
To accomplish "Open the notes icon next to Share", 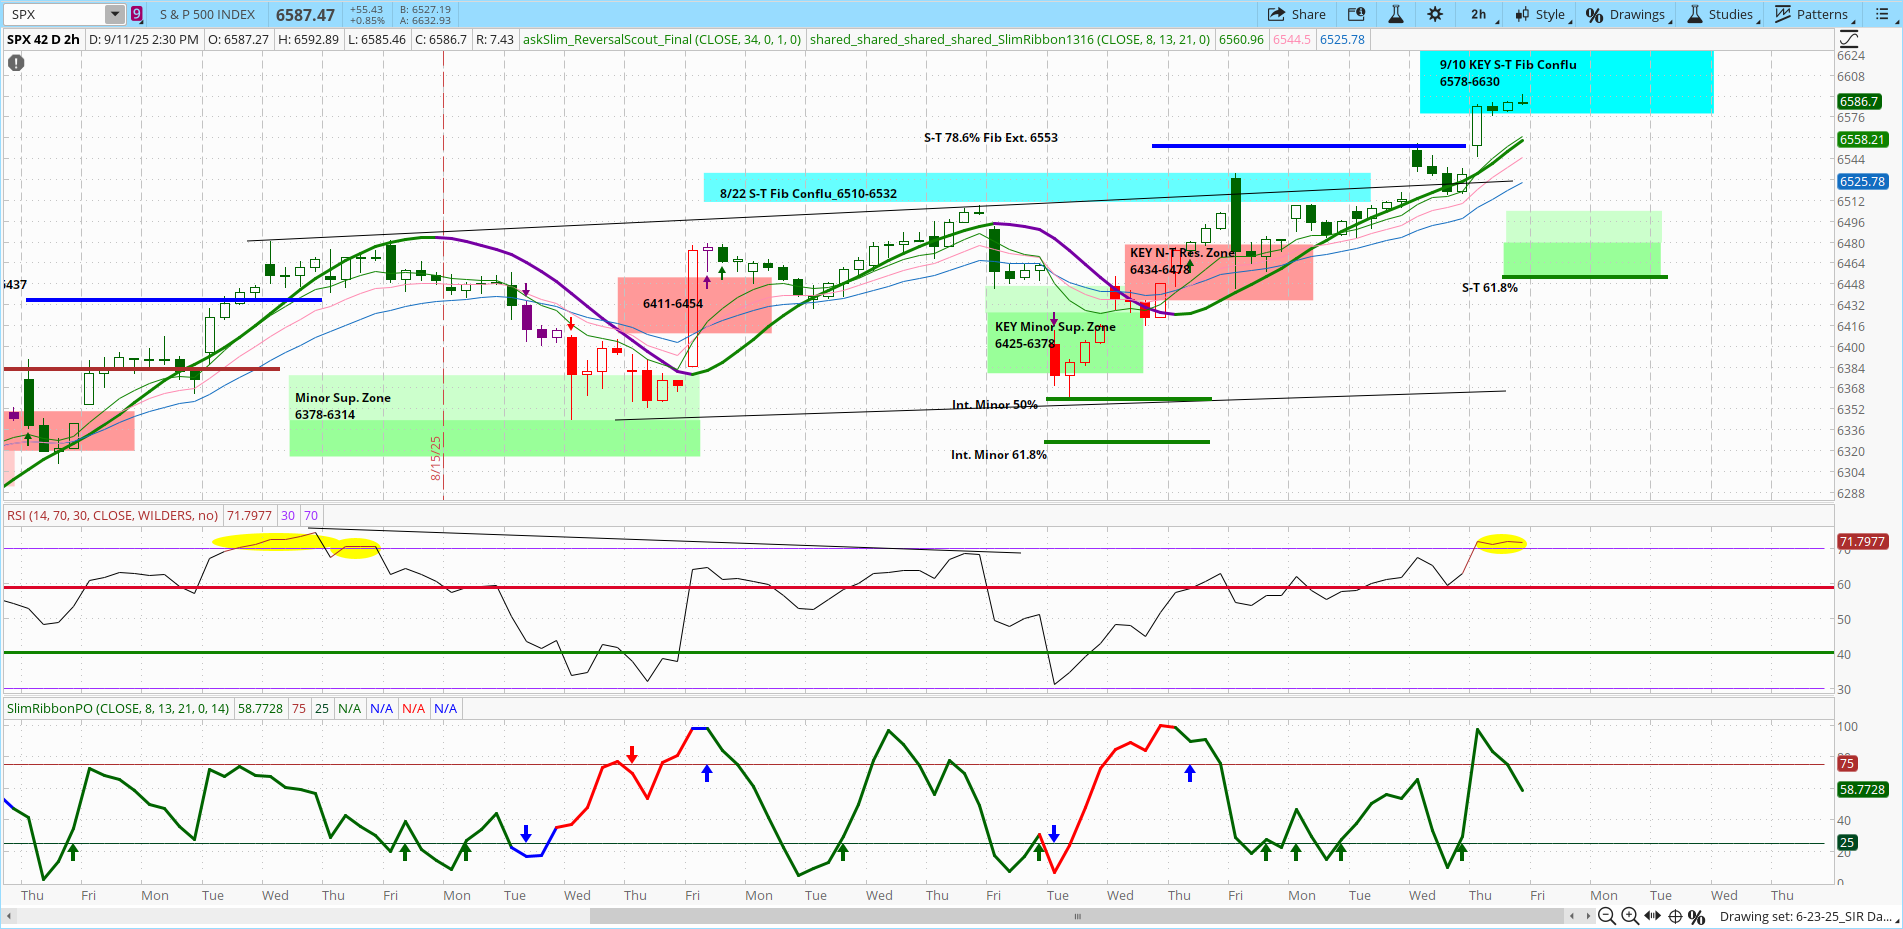I will (x=1357, y=14).
